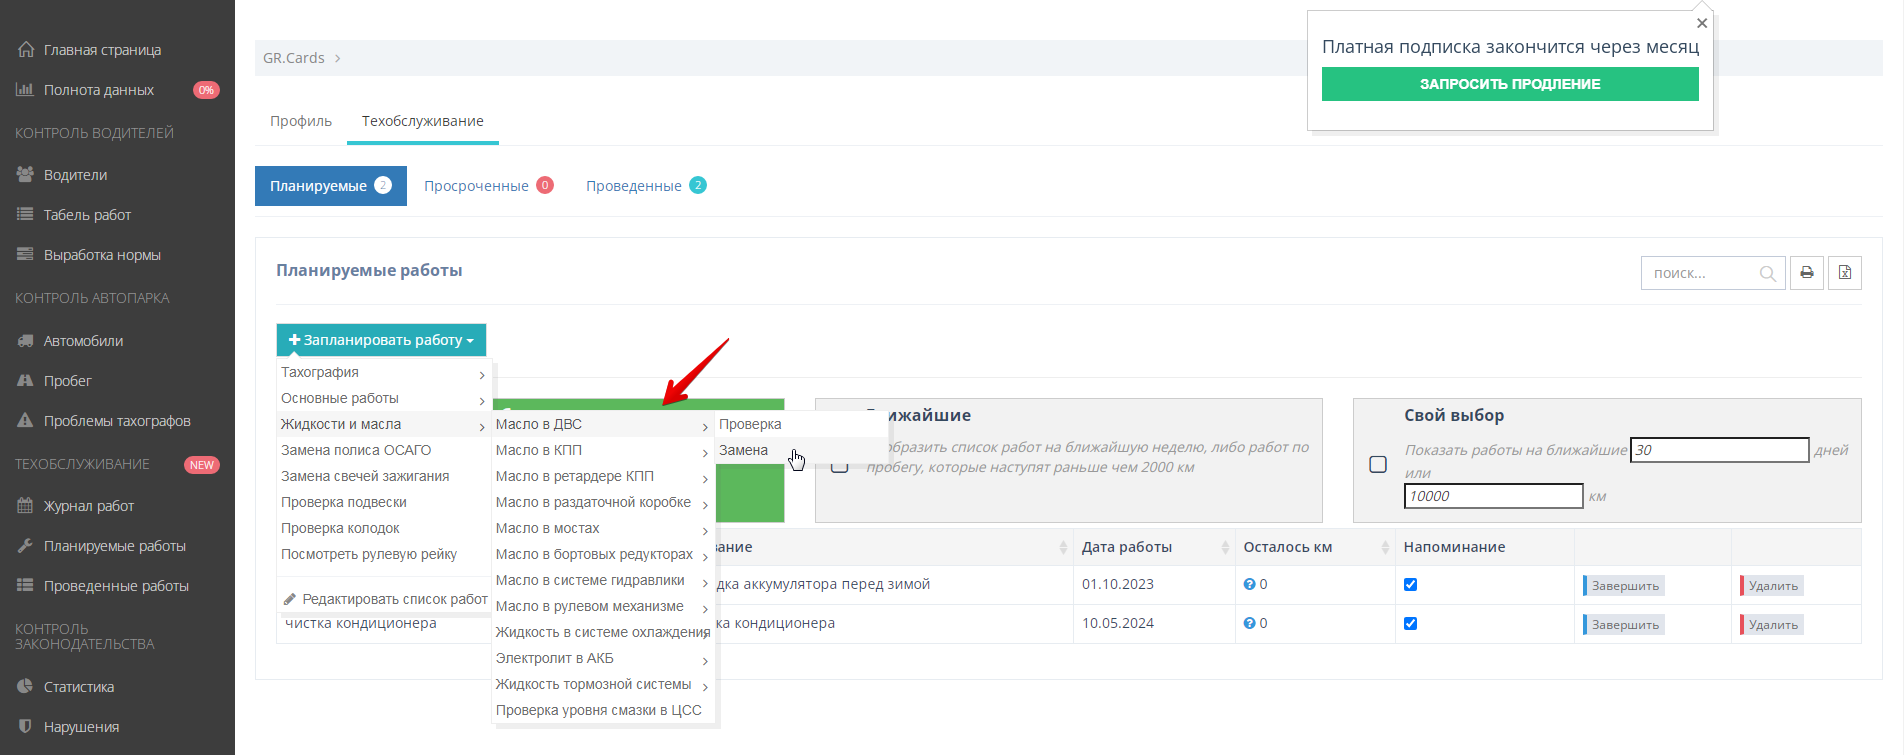Choose Замена полиса ОСАГО menu item
Viewport: 1904px width, 755px height.
pyautogui.click(x=384, y=450)
